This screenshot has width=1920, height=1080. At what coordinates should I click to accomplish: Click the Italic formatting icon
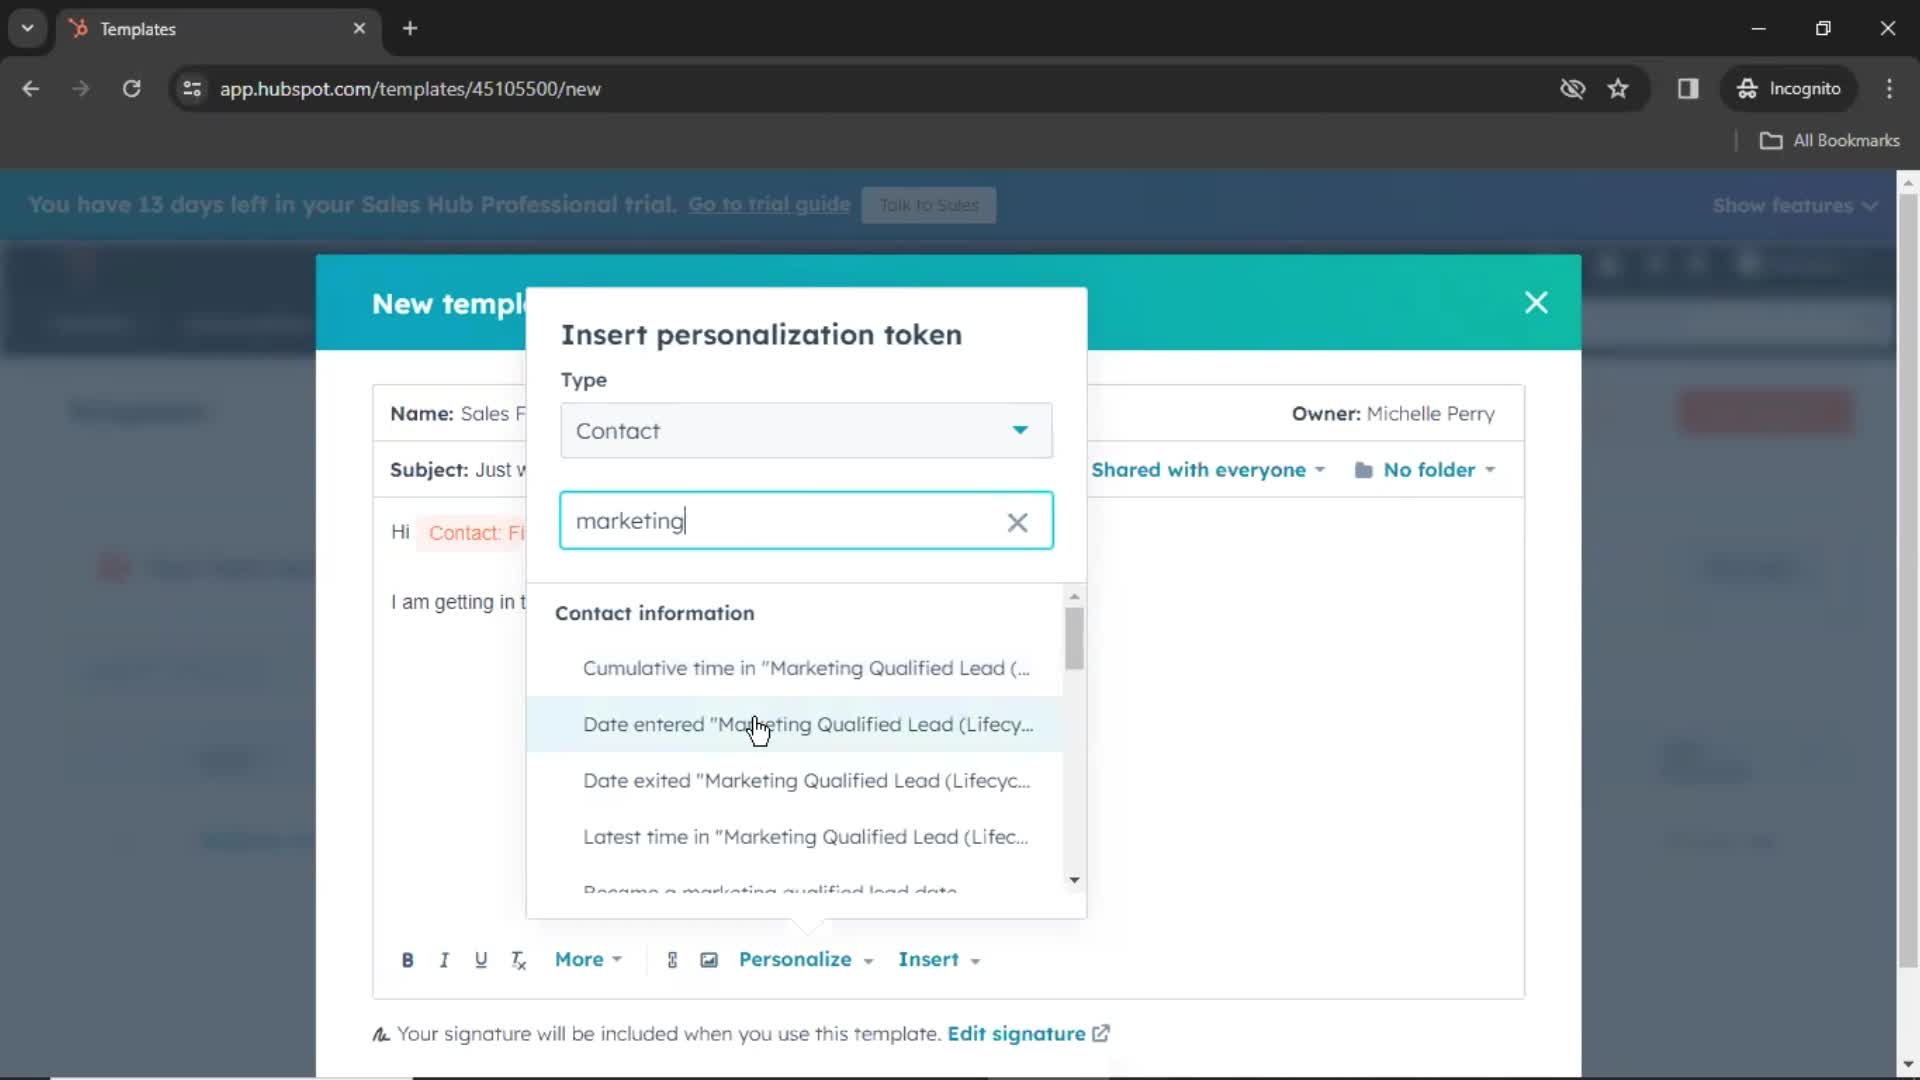(x=444, y=960)
